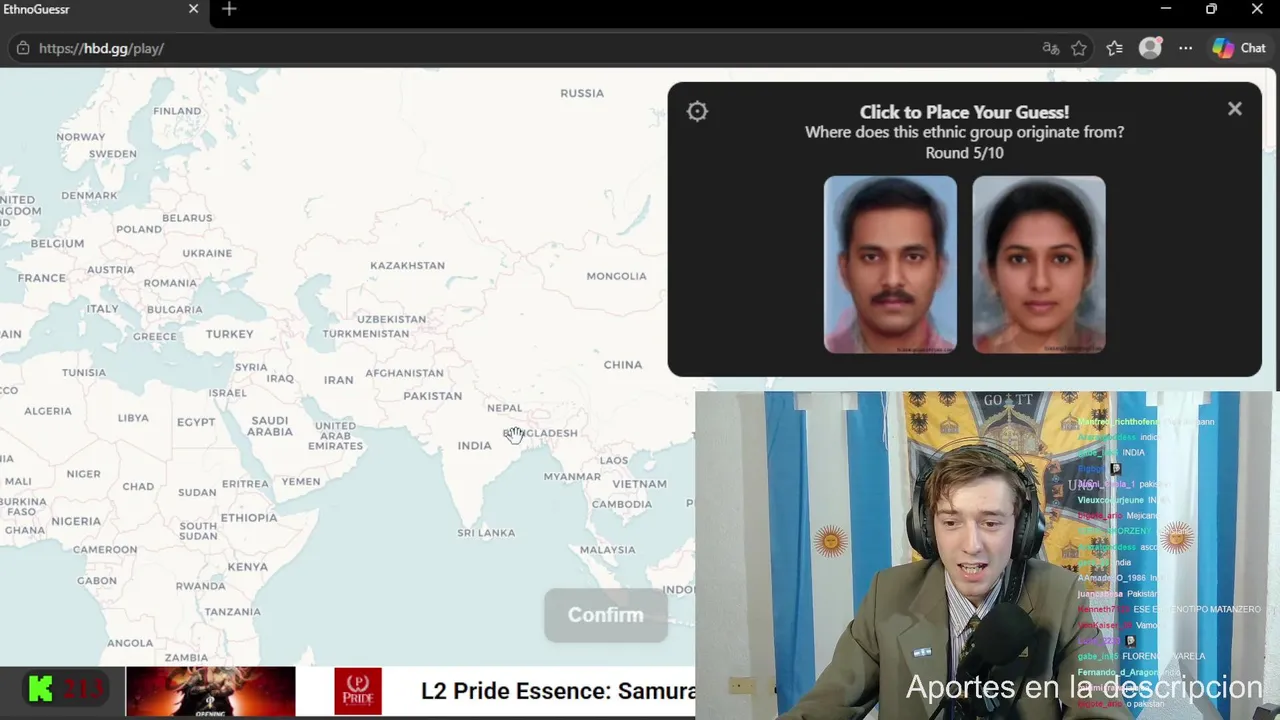The width and height of the screenshot is (1280, 720).
Task: Place guess on MALAYSIA label
Action: click(607, 550)
